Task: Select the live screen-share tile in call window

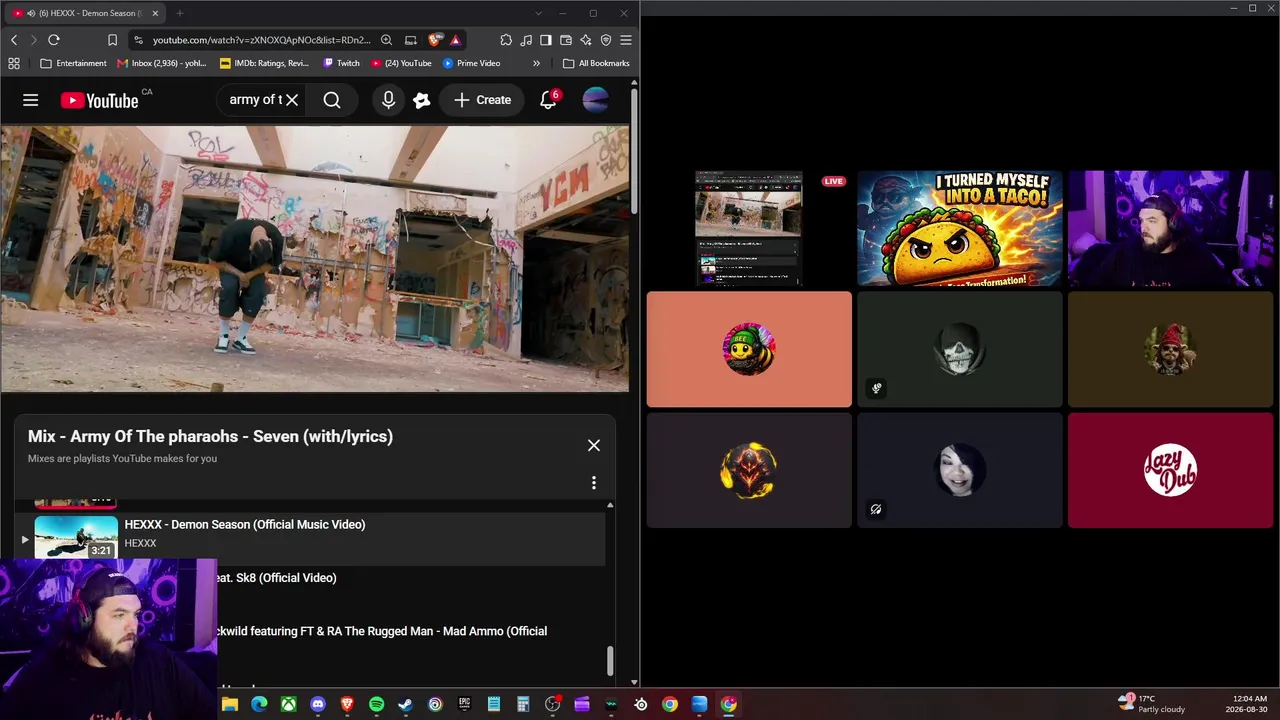Action: pos(749,229)
